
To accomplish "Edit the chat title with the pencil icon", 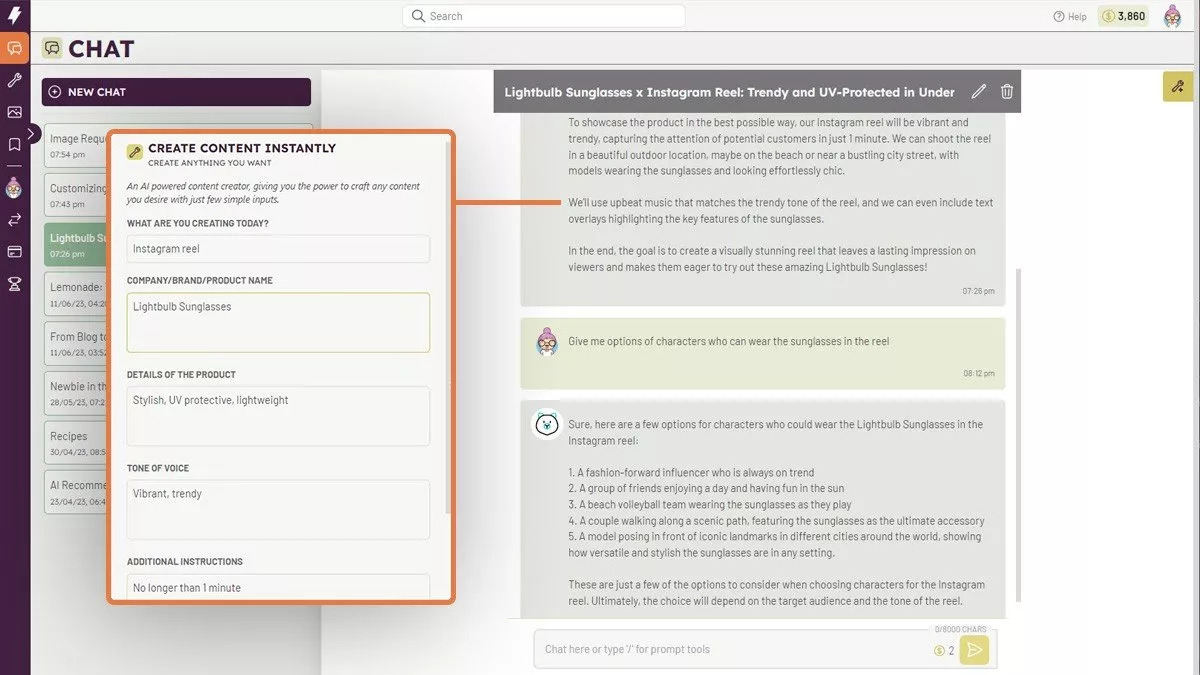I will (978, 92).
